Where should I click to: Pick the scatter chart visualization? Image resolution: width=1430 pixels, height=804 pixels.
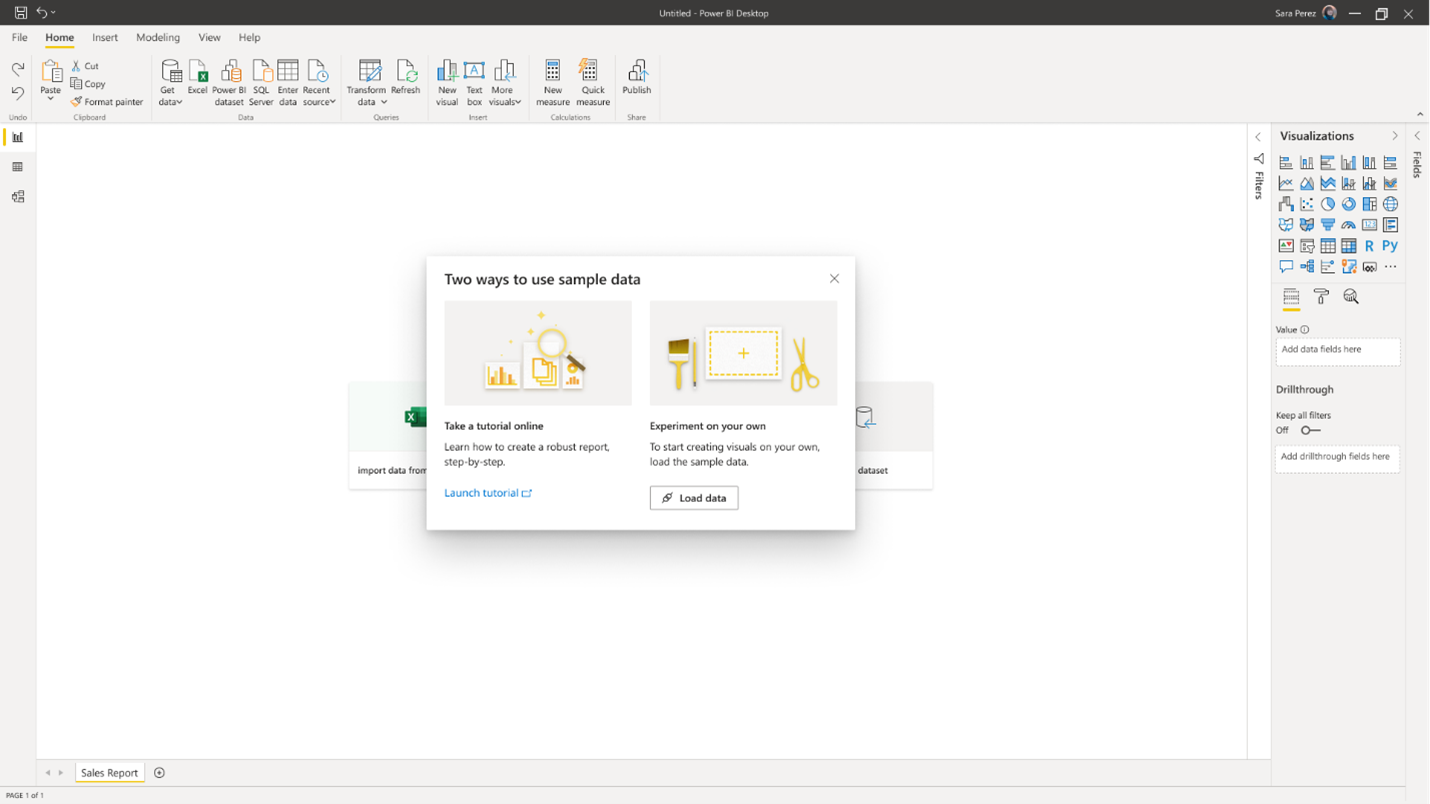pyautogui.click(x=1307, y=204)
